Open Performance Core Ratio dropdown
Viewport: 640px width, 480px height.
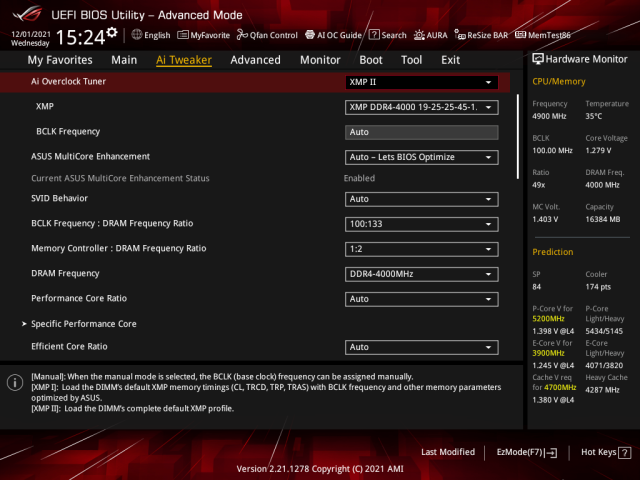coord(421,299)
